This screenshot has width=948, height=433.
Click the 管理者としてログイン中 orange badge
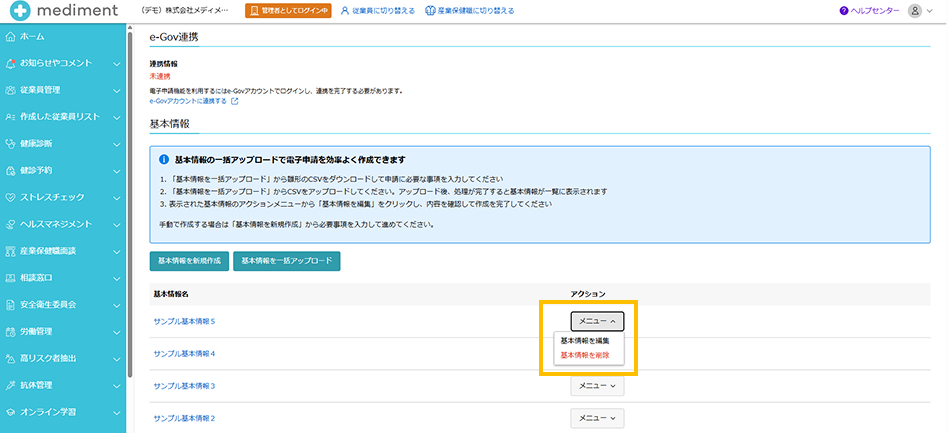pos(288,11)
